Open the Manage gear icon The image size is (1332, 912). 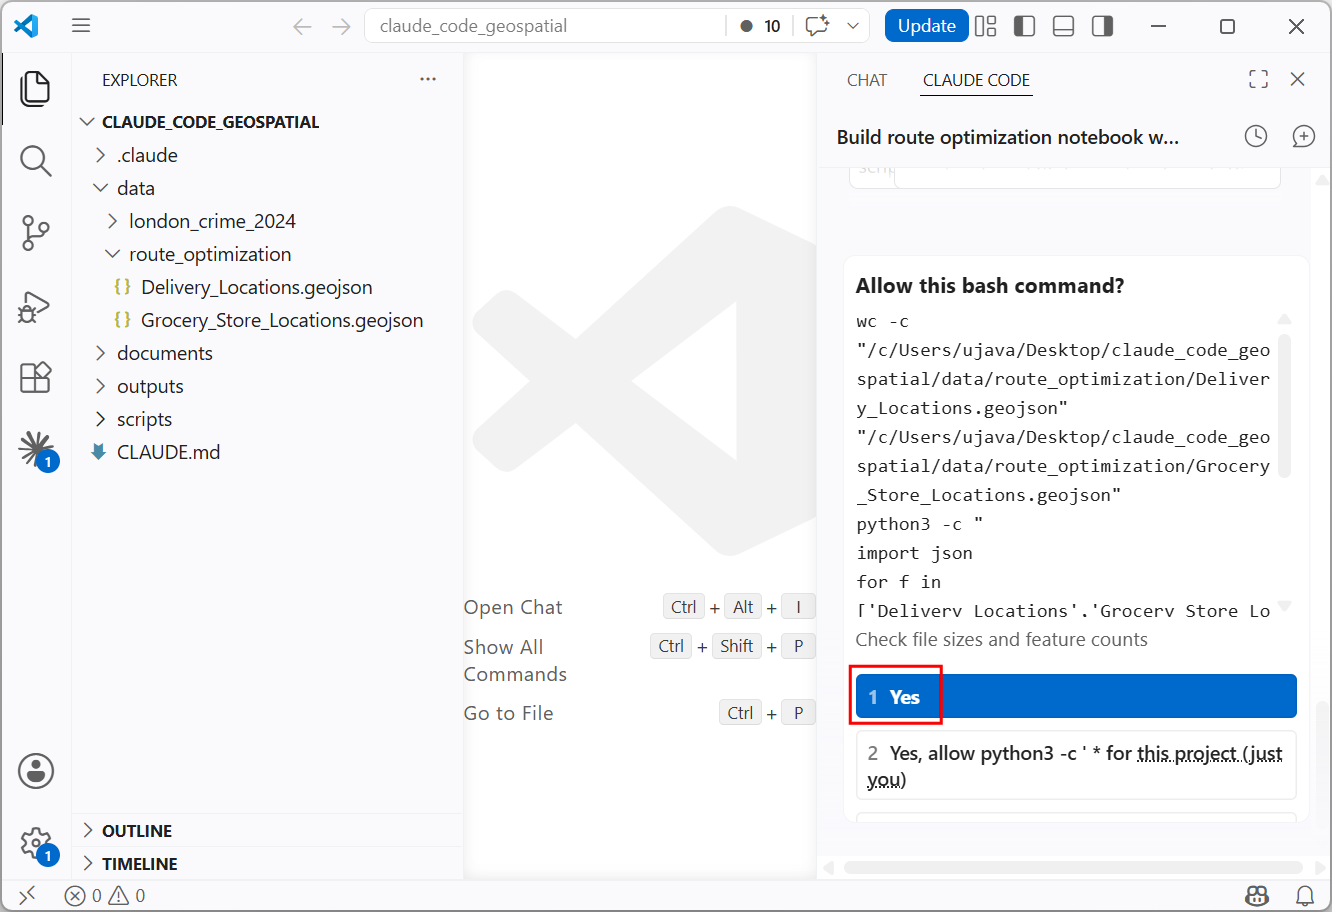pos(36,843)
